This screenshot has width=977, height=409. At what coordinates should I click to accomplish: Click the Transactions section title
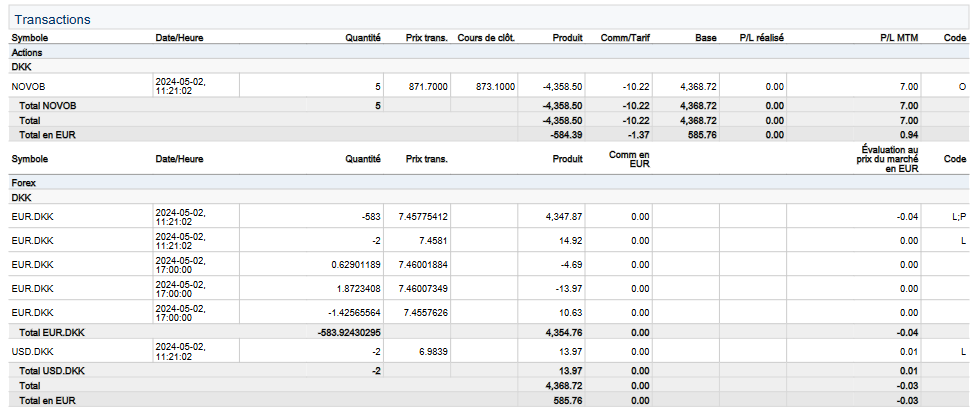[x=52, y=19]
